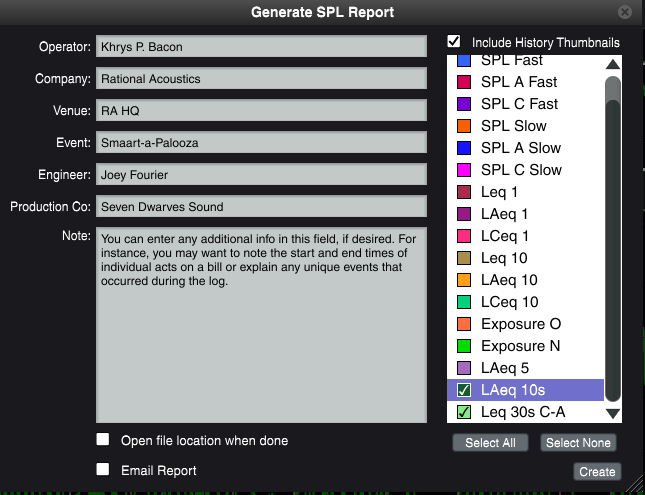Toggle the LAeq 10 checkbox swatch

(x=464, y=280)
